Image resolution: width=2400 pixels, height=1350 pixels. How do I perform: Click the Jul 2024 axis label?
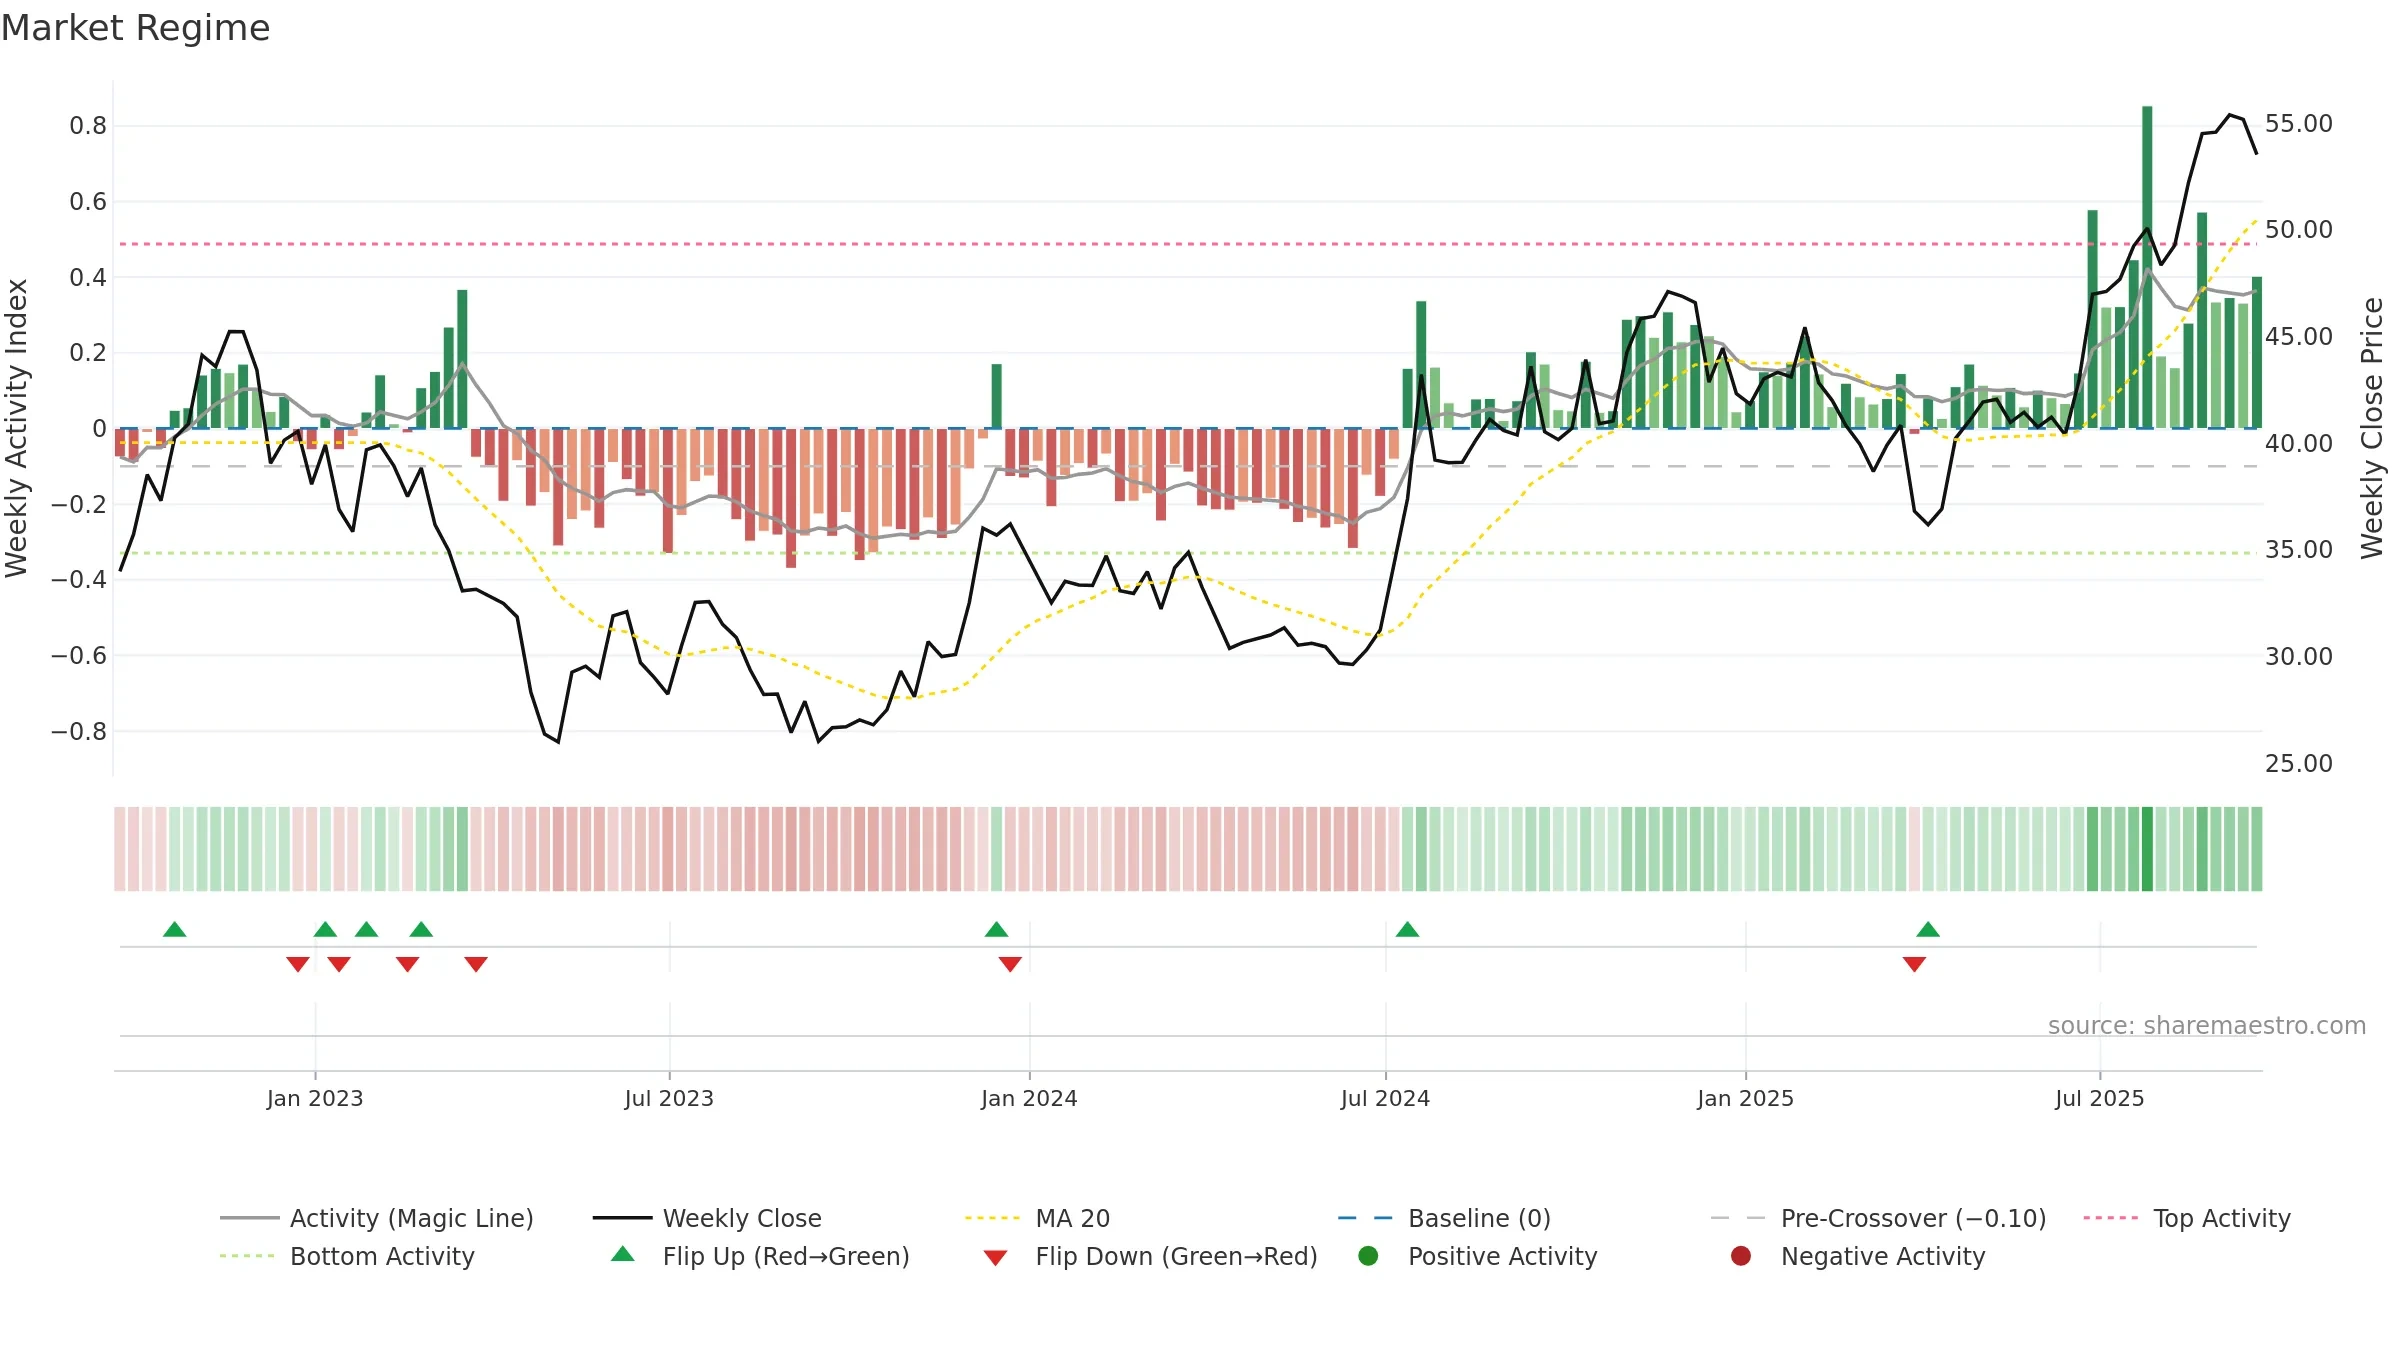coord(1385,1098)
